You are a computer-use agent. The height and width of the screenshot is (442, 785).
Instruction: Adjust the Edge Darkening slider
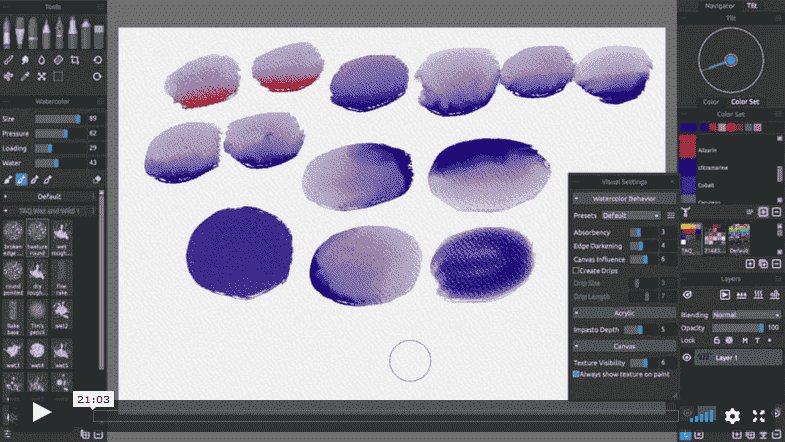(x=643, y=246)
